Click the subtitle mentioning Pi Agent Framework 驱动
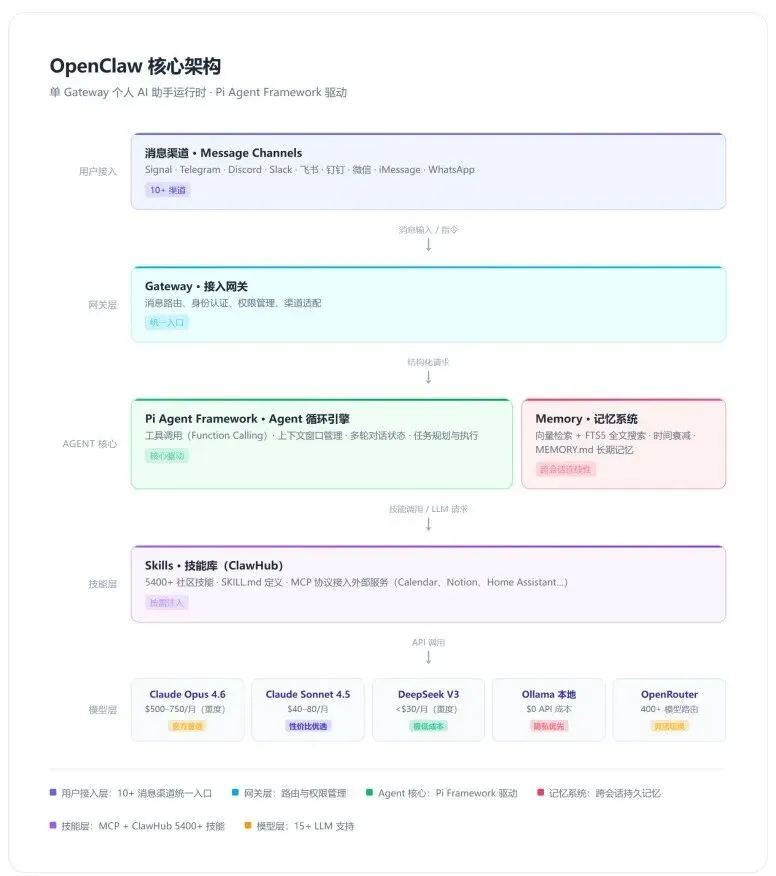Screen dimensions: 776x876 [x=198, y=92]
